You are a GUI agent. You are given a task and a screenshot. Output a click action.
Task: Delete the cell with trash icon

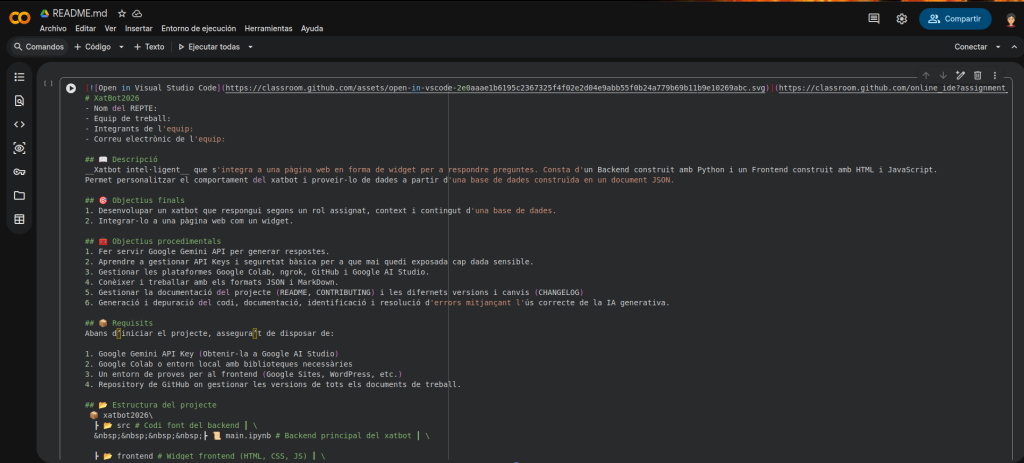coord(978,75)
